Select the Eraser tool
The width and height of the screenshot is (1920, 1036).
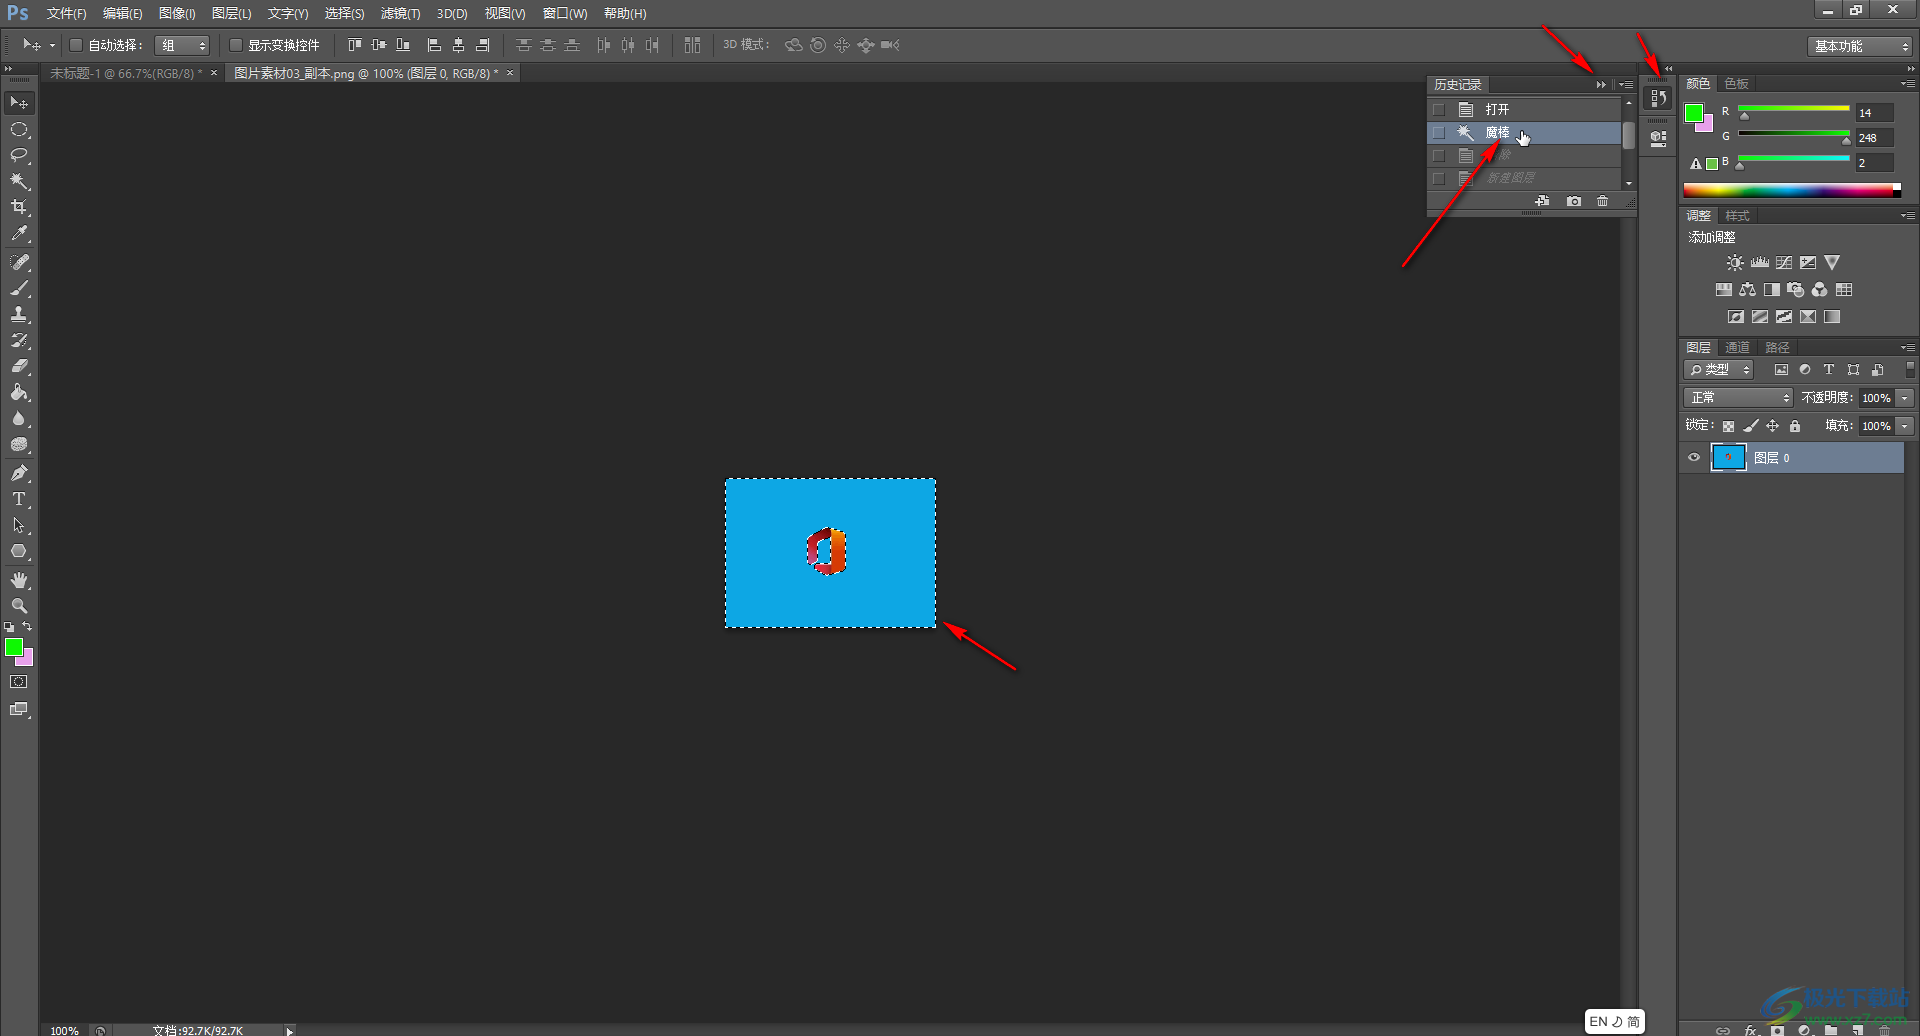[x=19, y=366]
